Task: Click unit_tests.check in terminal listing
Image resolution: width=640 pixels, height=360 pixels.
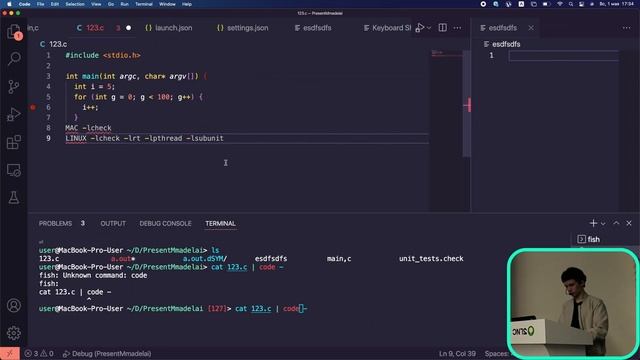Action: pos(431,259)
